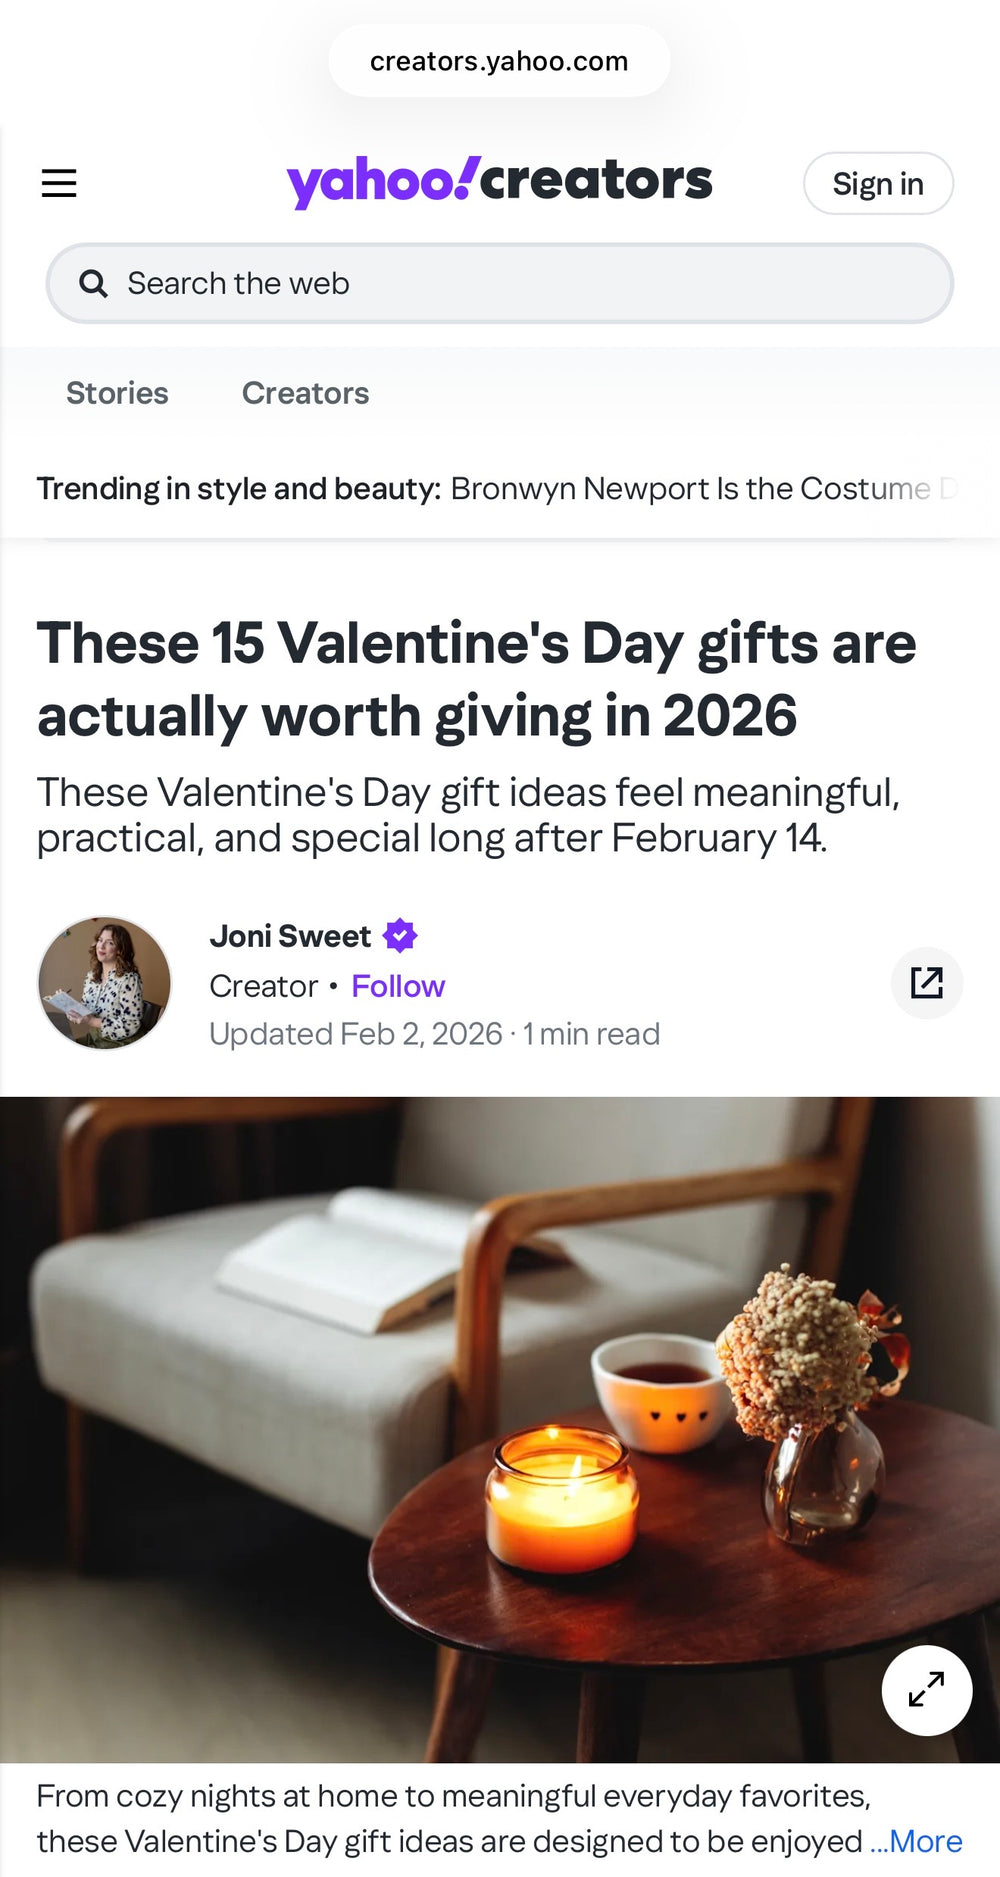Open the hamburger navigation menu
Screen dimensions: 1000x1877
[59, 183]
